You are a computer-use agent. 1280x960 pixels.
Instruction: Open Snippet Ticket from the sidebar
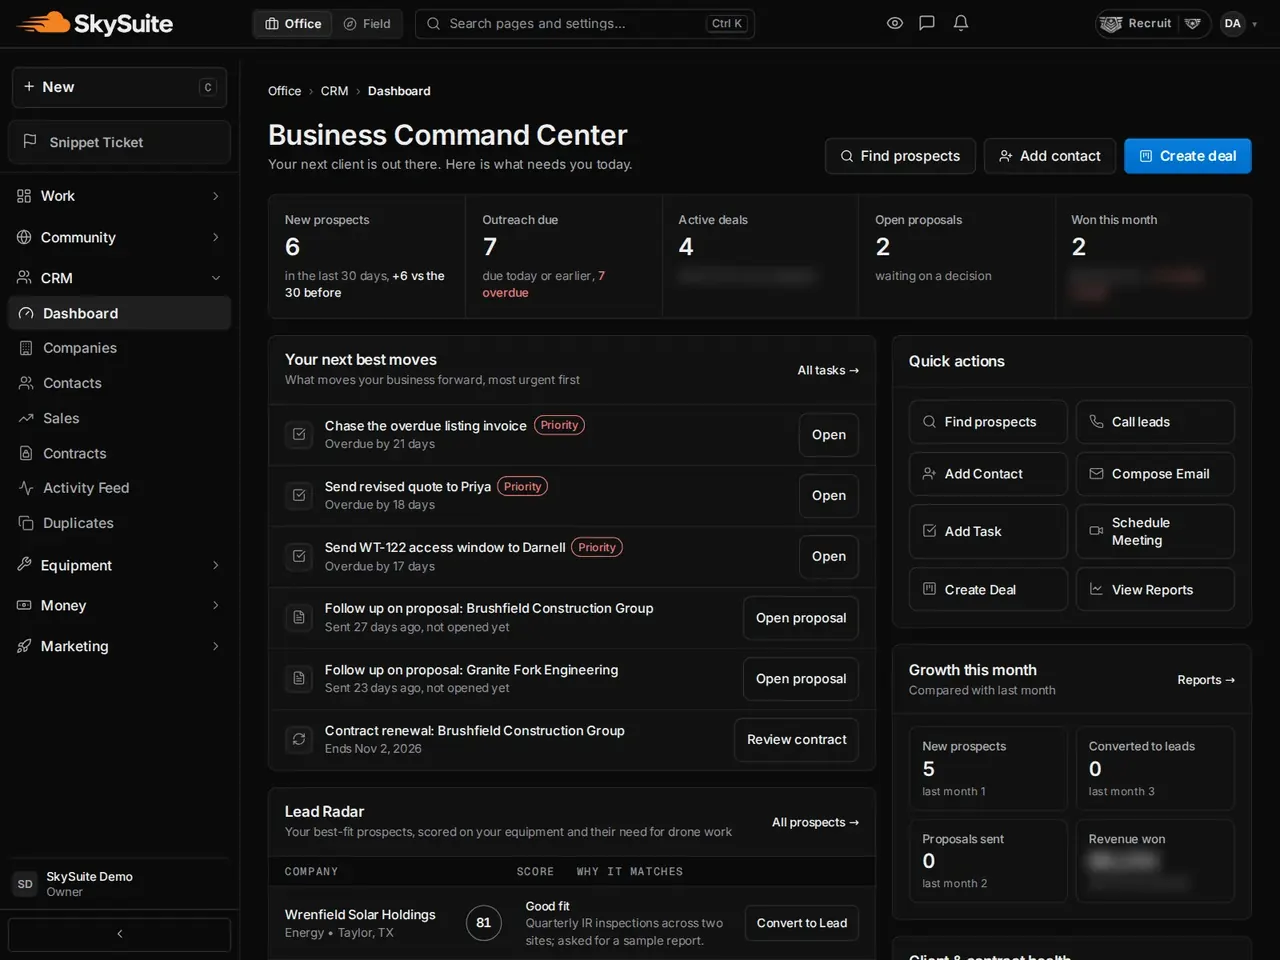pos(119,142)
